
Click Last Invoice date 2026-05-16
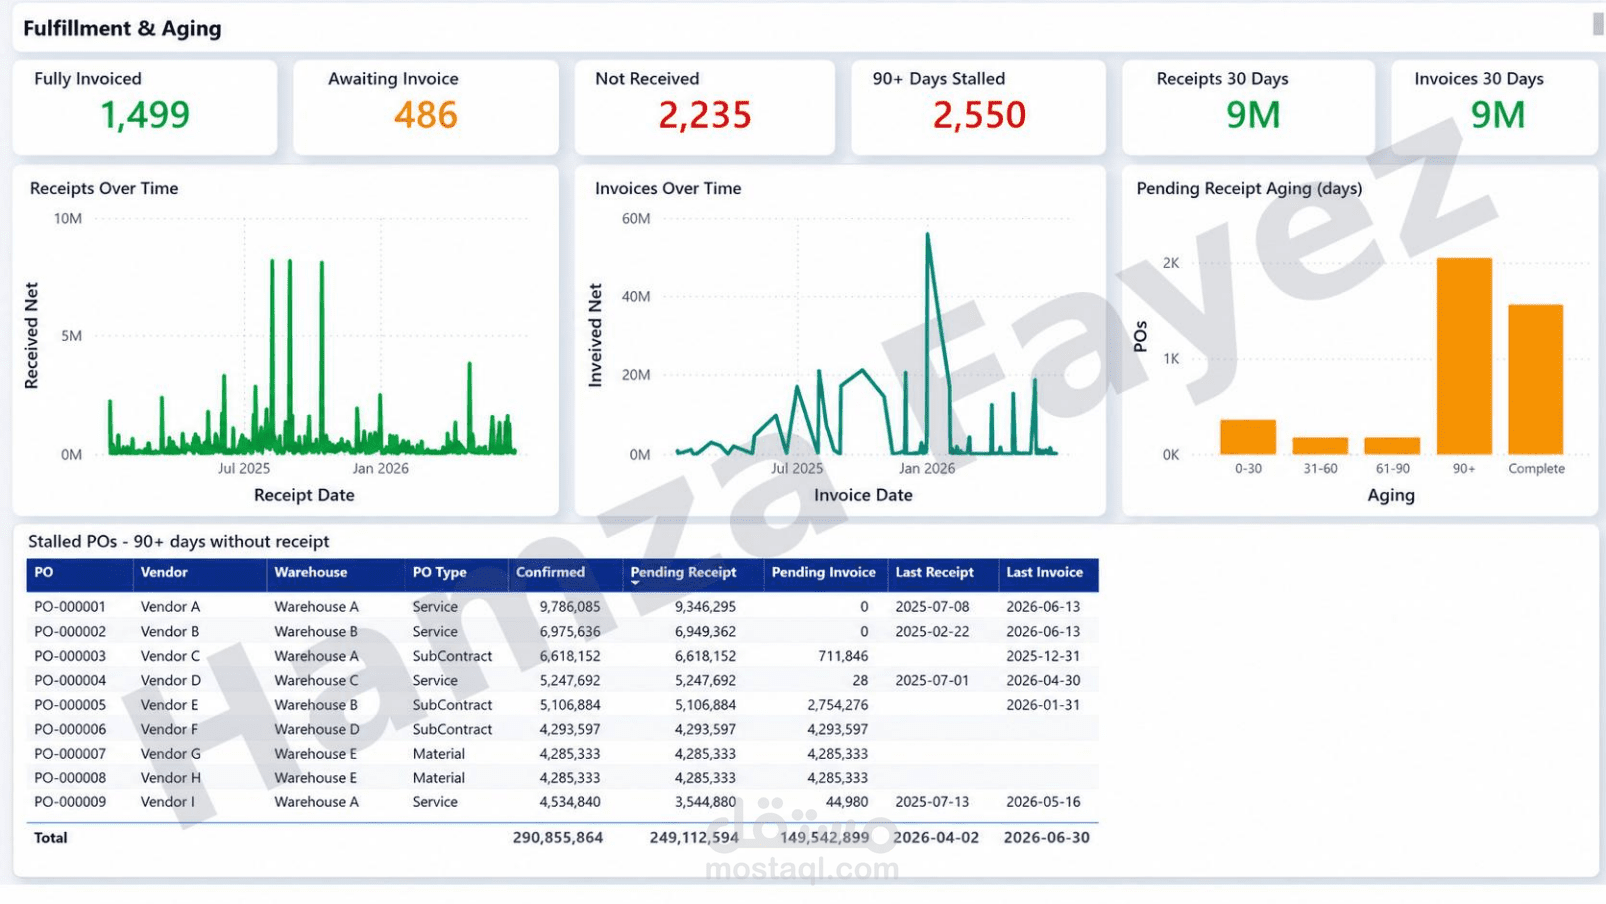1043,802
